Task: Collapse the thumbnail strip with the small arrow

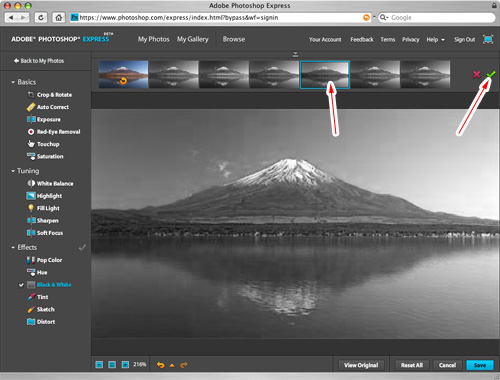Action: (295, 54)
